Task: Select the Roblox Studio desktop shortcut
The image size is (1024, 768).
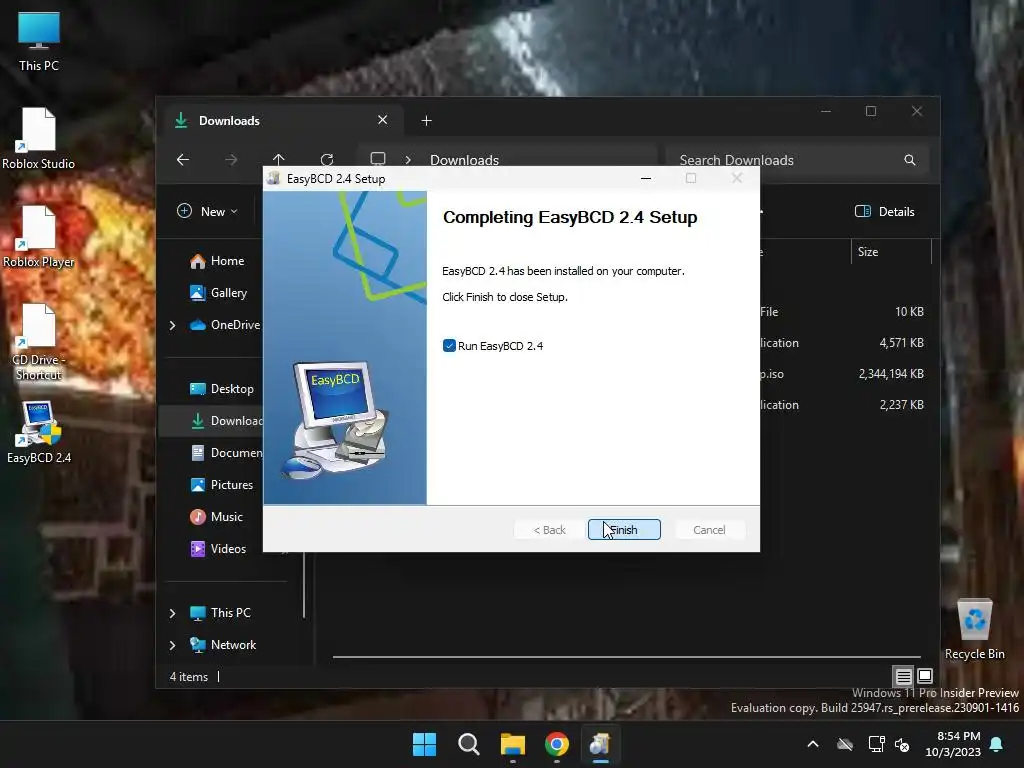Action: coord(39,138)
